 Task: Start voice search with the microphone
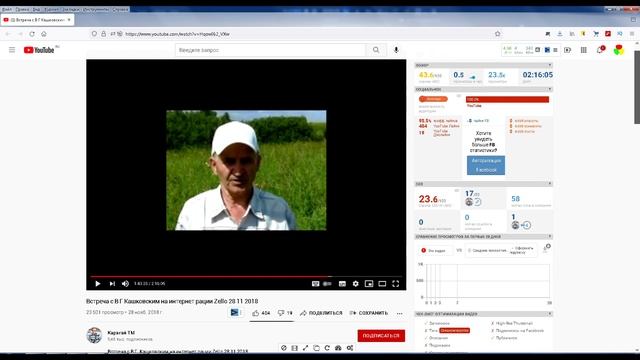(x=396, y=50)
